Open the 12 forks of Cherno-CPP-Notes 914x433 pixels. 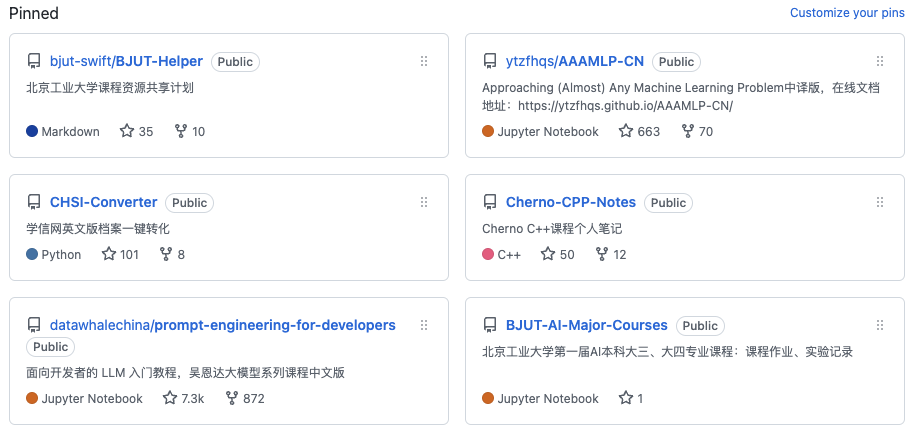[610, 254]
